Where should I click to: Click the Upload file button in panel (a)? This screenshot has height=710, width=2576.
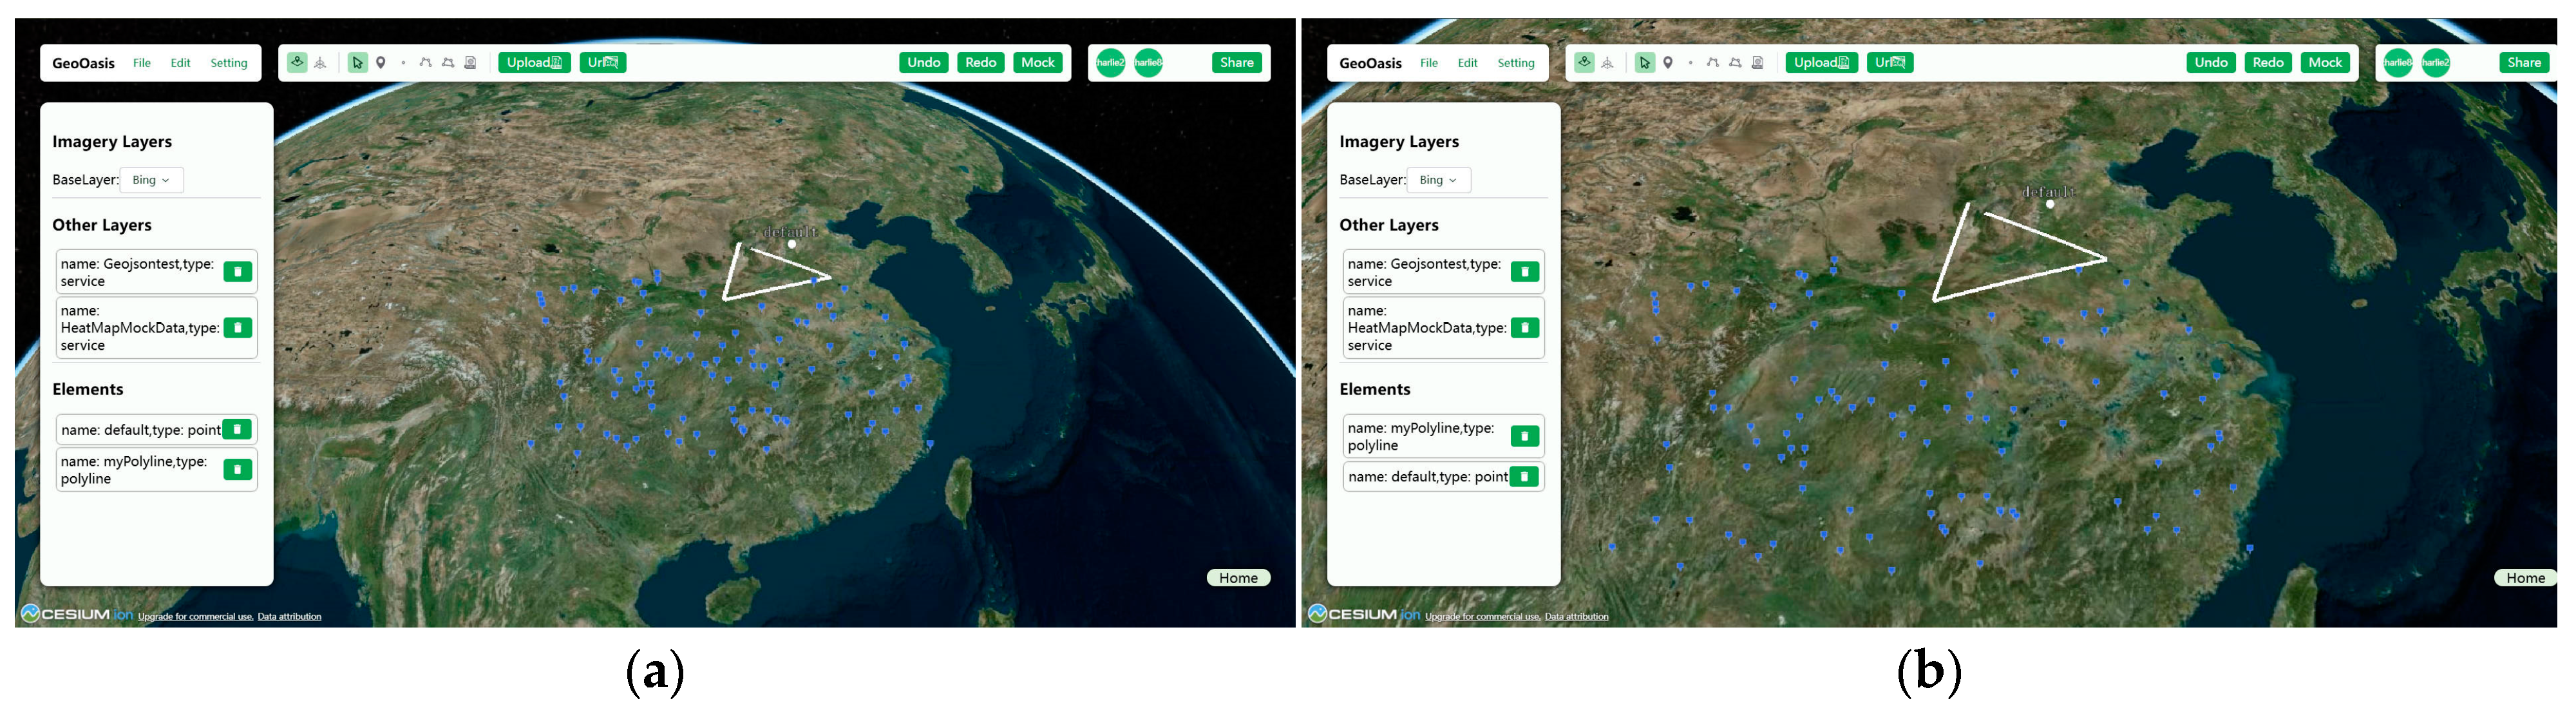click(x=534, y=62)
